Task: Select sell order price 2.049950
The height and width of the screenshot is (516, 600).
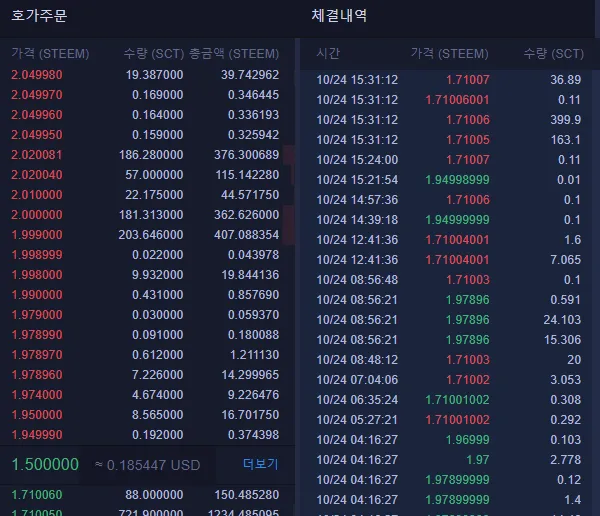Action: coord(37,135)
